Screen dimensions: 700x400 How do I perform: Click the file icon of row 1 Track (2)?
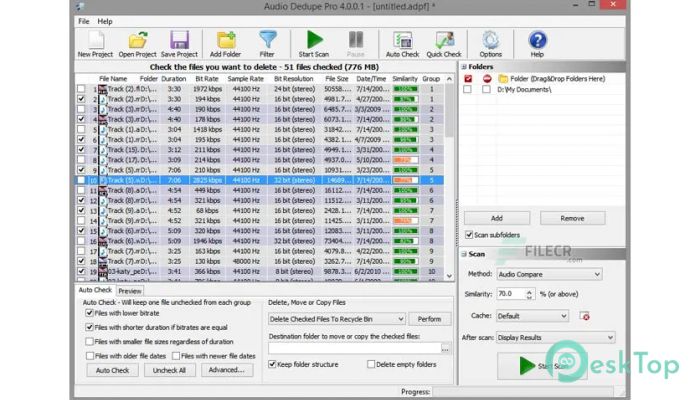click(x=103, y=89)
